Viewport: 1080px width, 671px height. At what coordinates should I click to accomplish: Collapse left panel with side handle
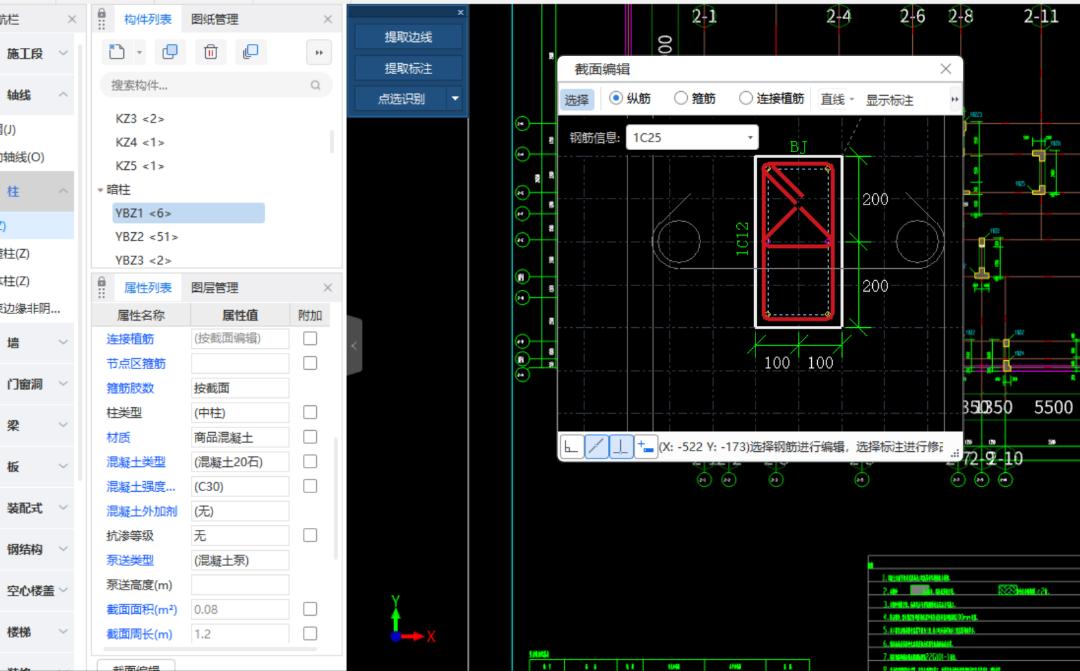(354, 346)
